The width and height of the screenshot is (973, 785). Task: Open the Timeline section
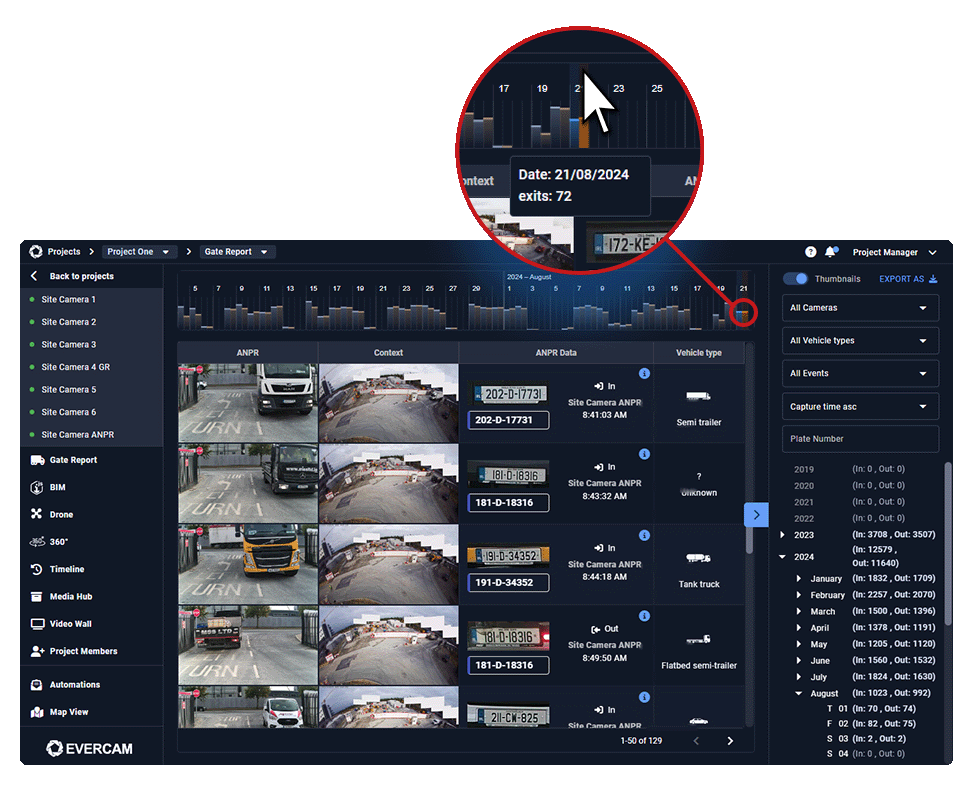pyautogui.click(x=66, y=568)
